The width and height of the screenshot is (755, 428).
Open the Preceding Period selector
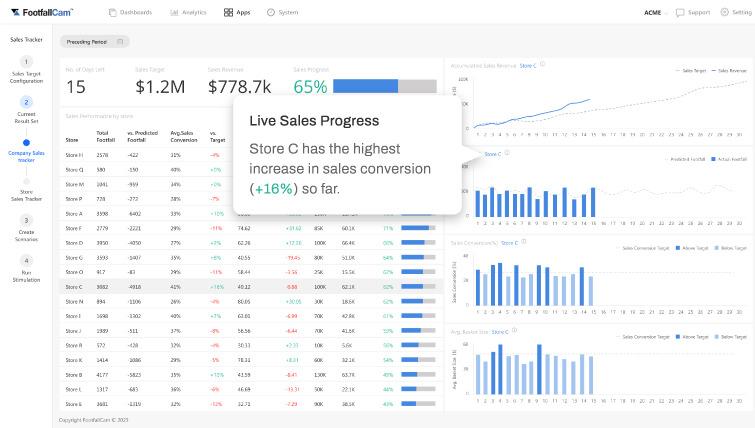95,42
